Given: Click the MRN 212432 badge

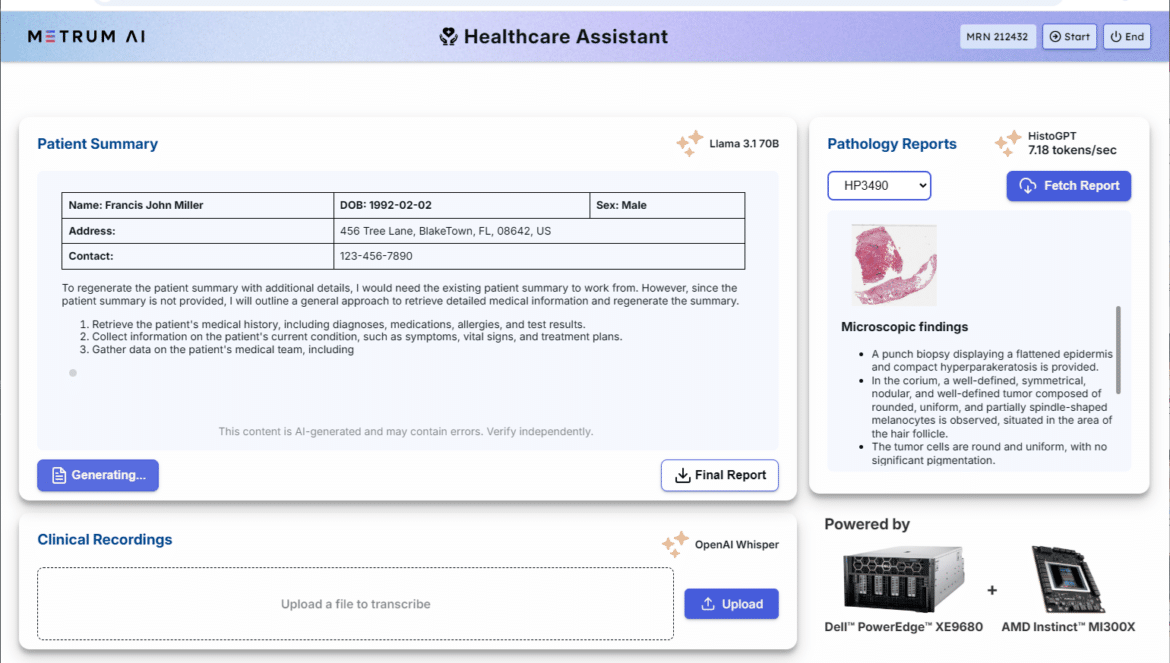Looking at the screenshot, I should pos(997,37).
